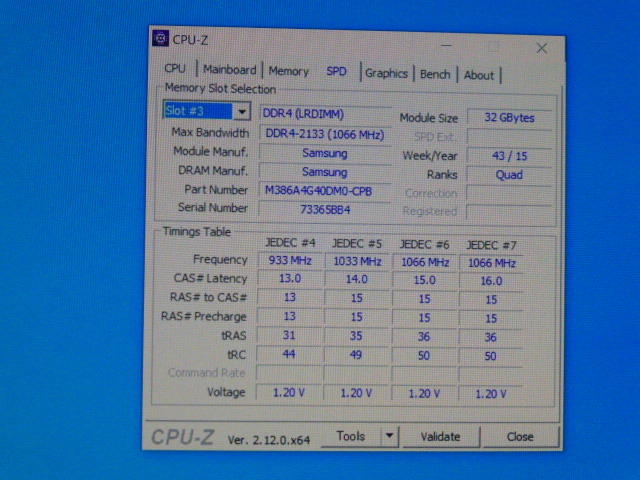Click the JEDEC #7 column header

pyautogui.click(x=491, y=246)
